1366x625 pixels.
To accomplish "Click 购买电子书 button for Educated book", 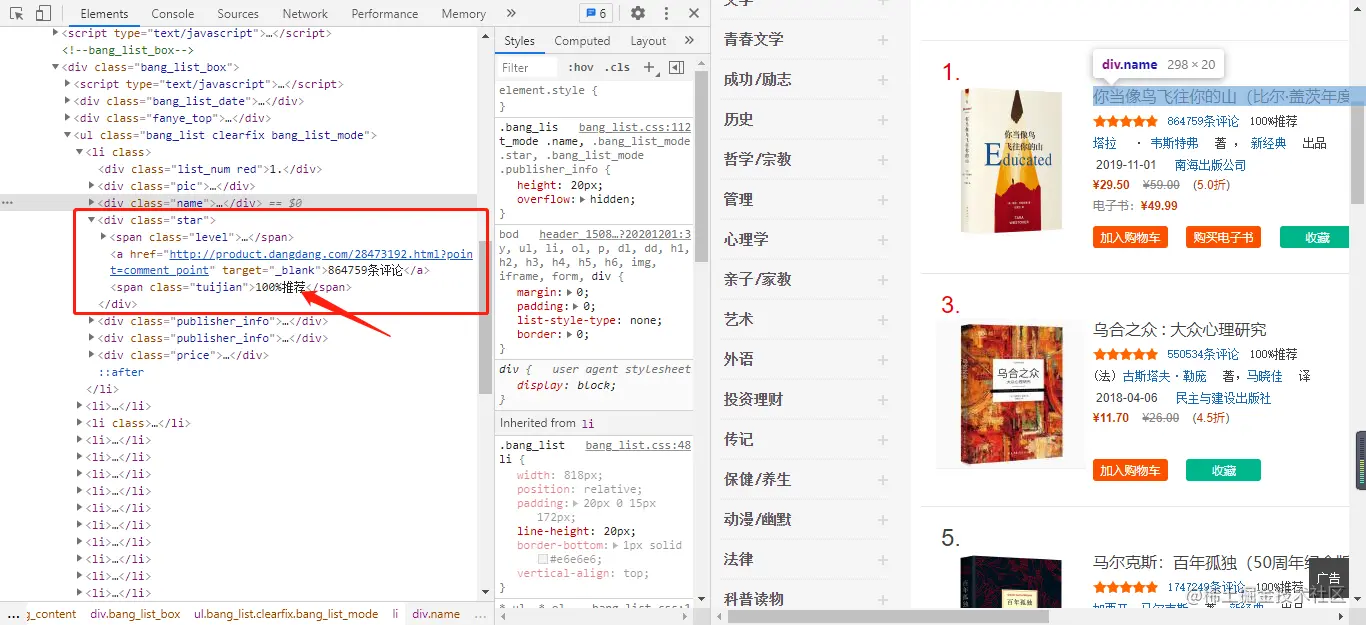I will click(x=1223, y=237).
